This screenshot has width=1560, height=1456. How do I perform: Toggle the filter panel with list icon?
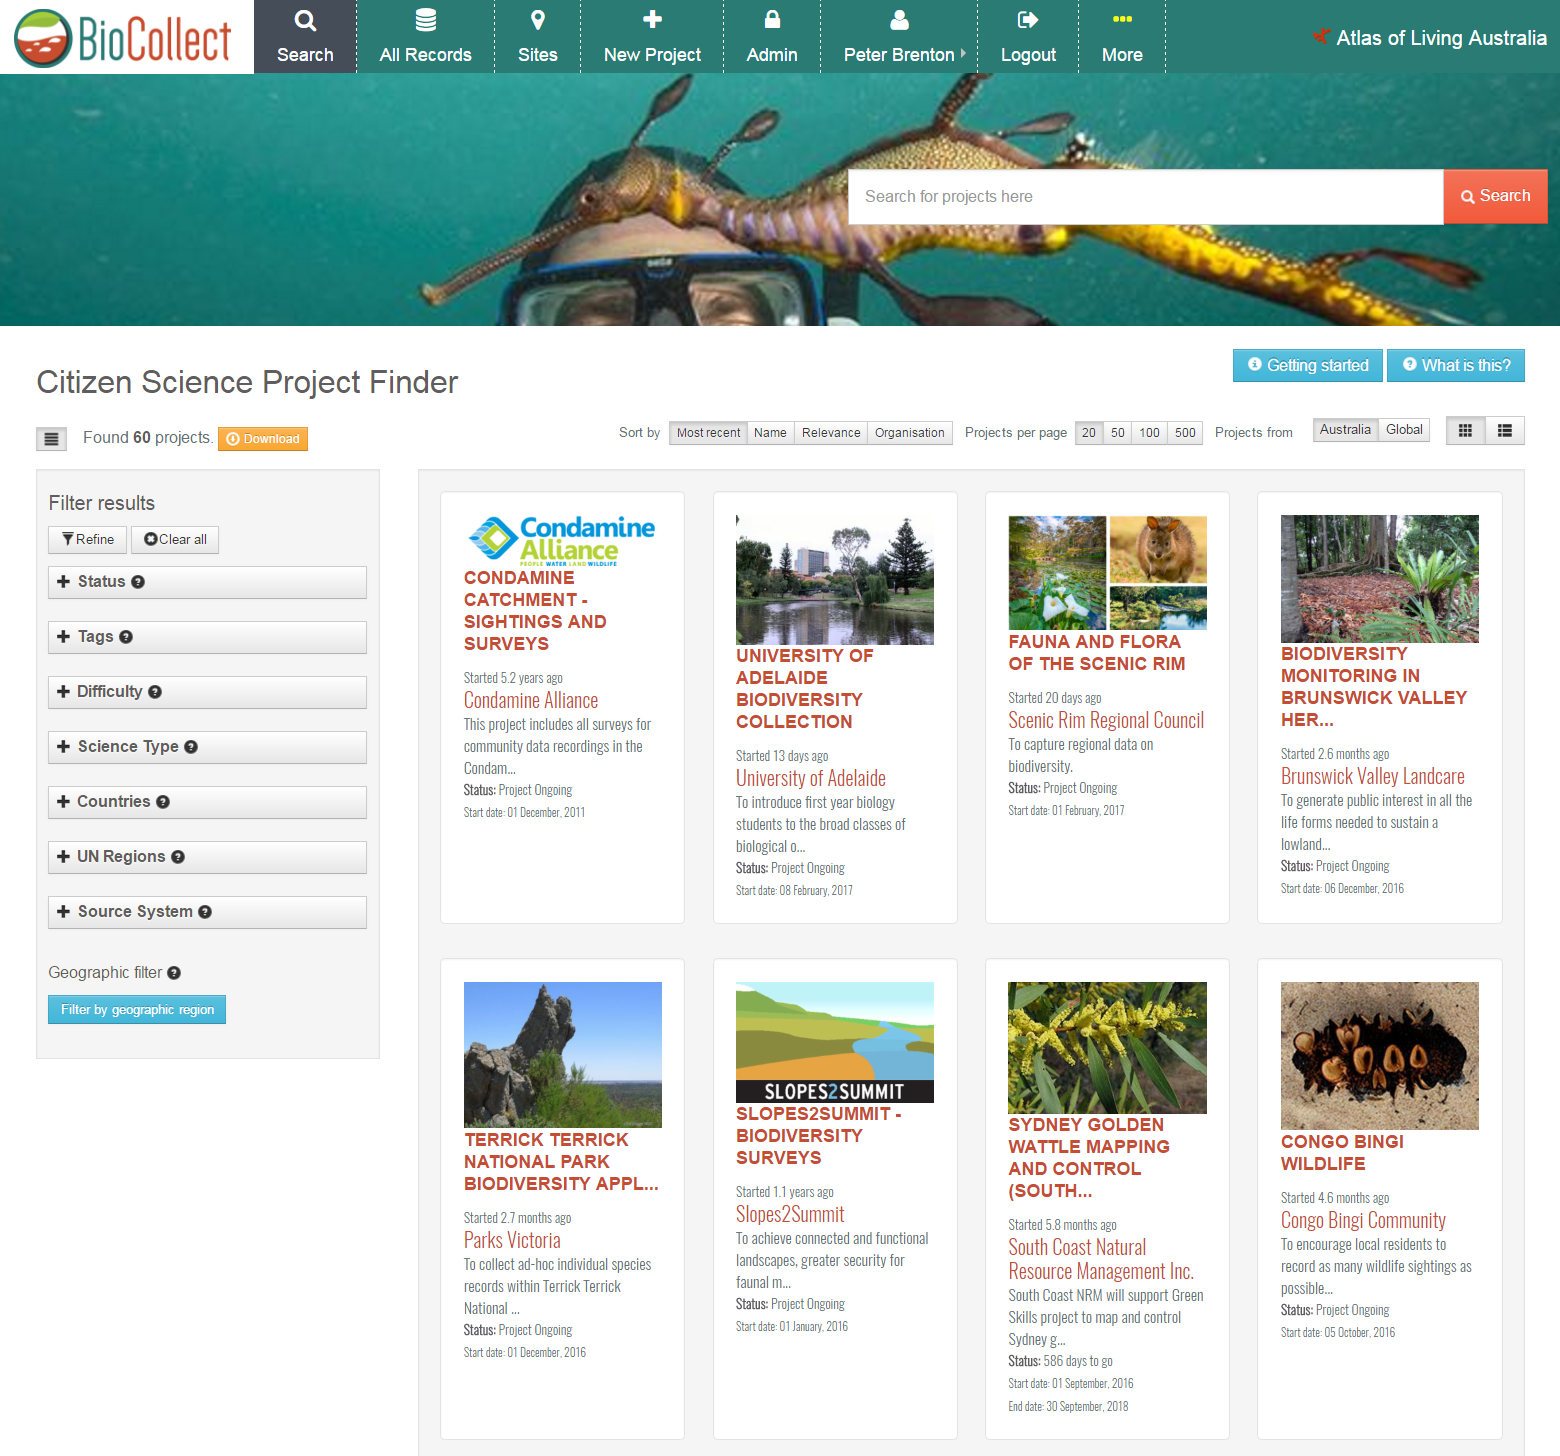pyautogui.click(x=52, y=438)
